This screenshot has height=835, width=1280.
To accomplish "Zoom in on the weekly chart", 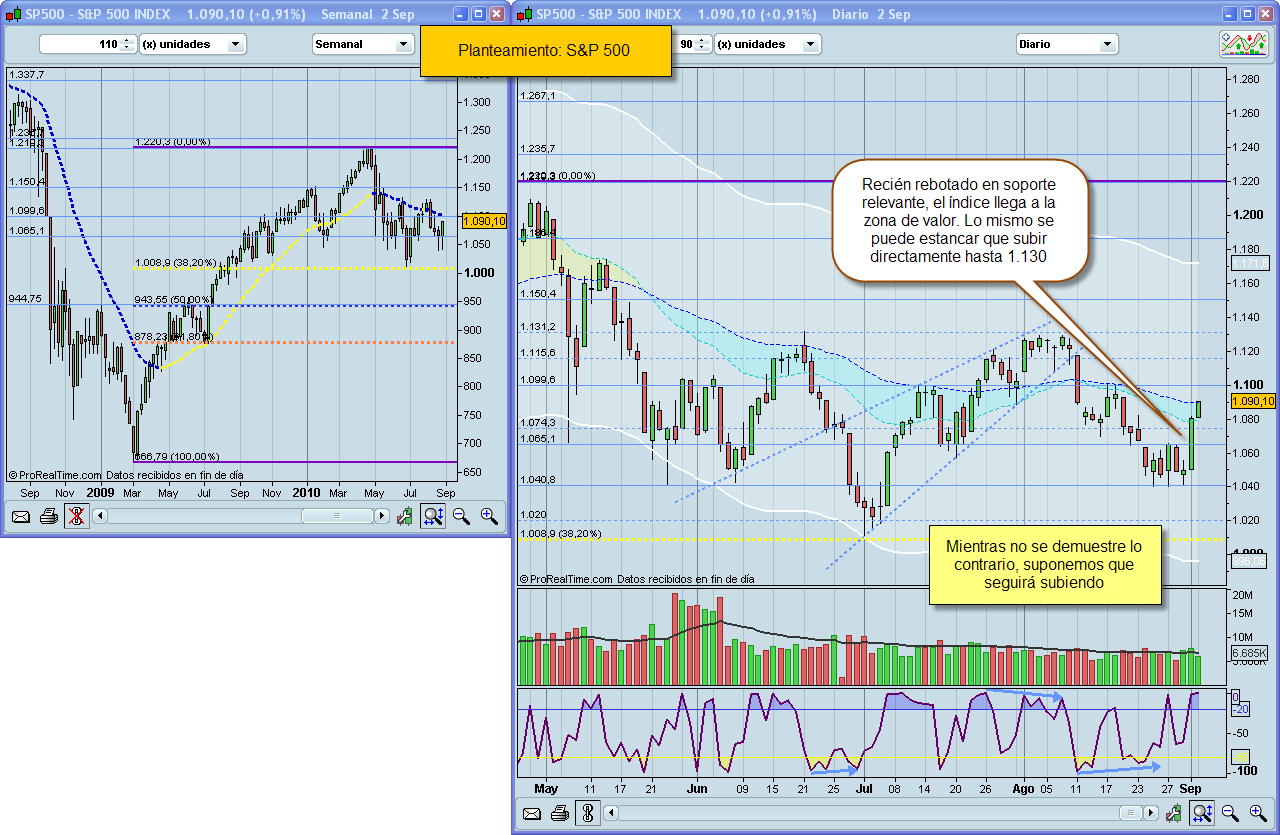I will [489, 516].
